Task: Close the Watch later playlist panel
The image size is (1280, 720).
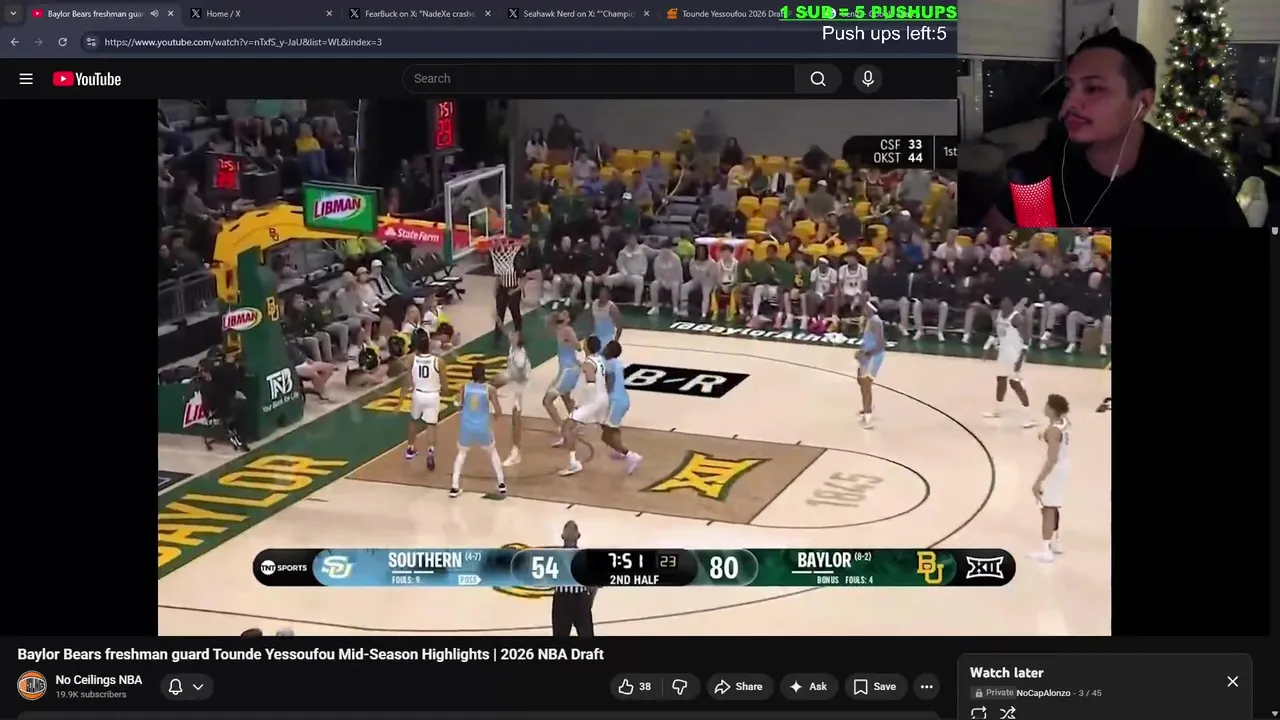Action: (x=1232, y=681)
